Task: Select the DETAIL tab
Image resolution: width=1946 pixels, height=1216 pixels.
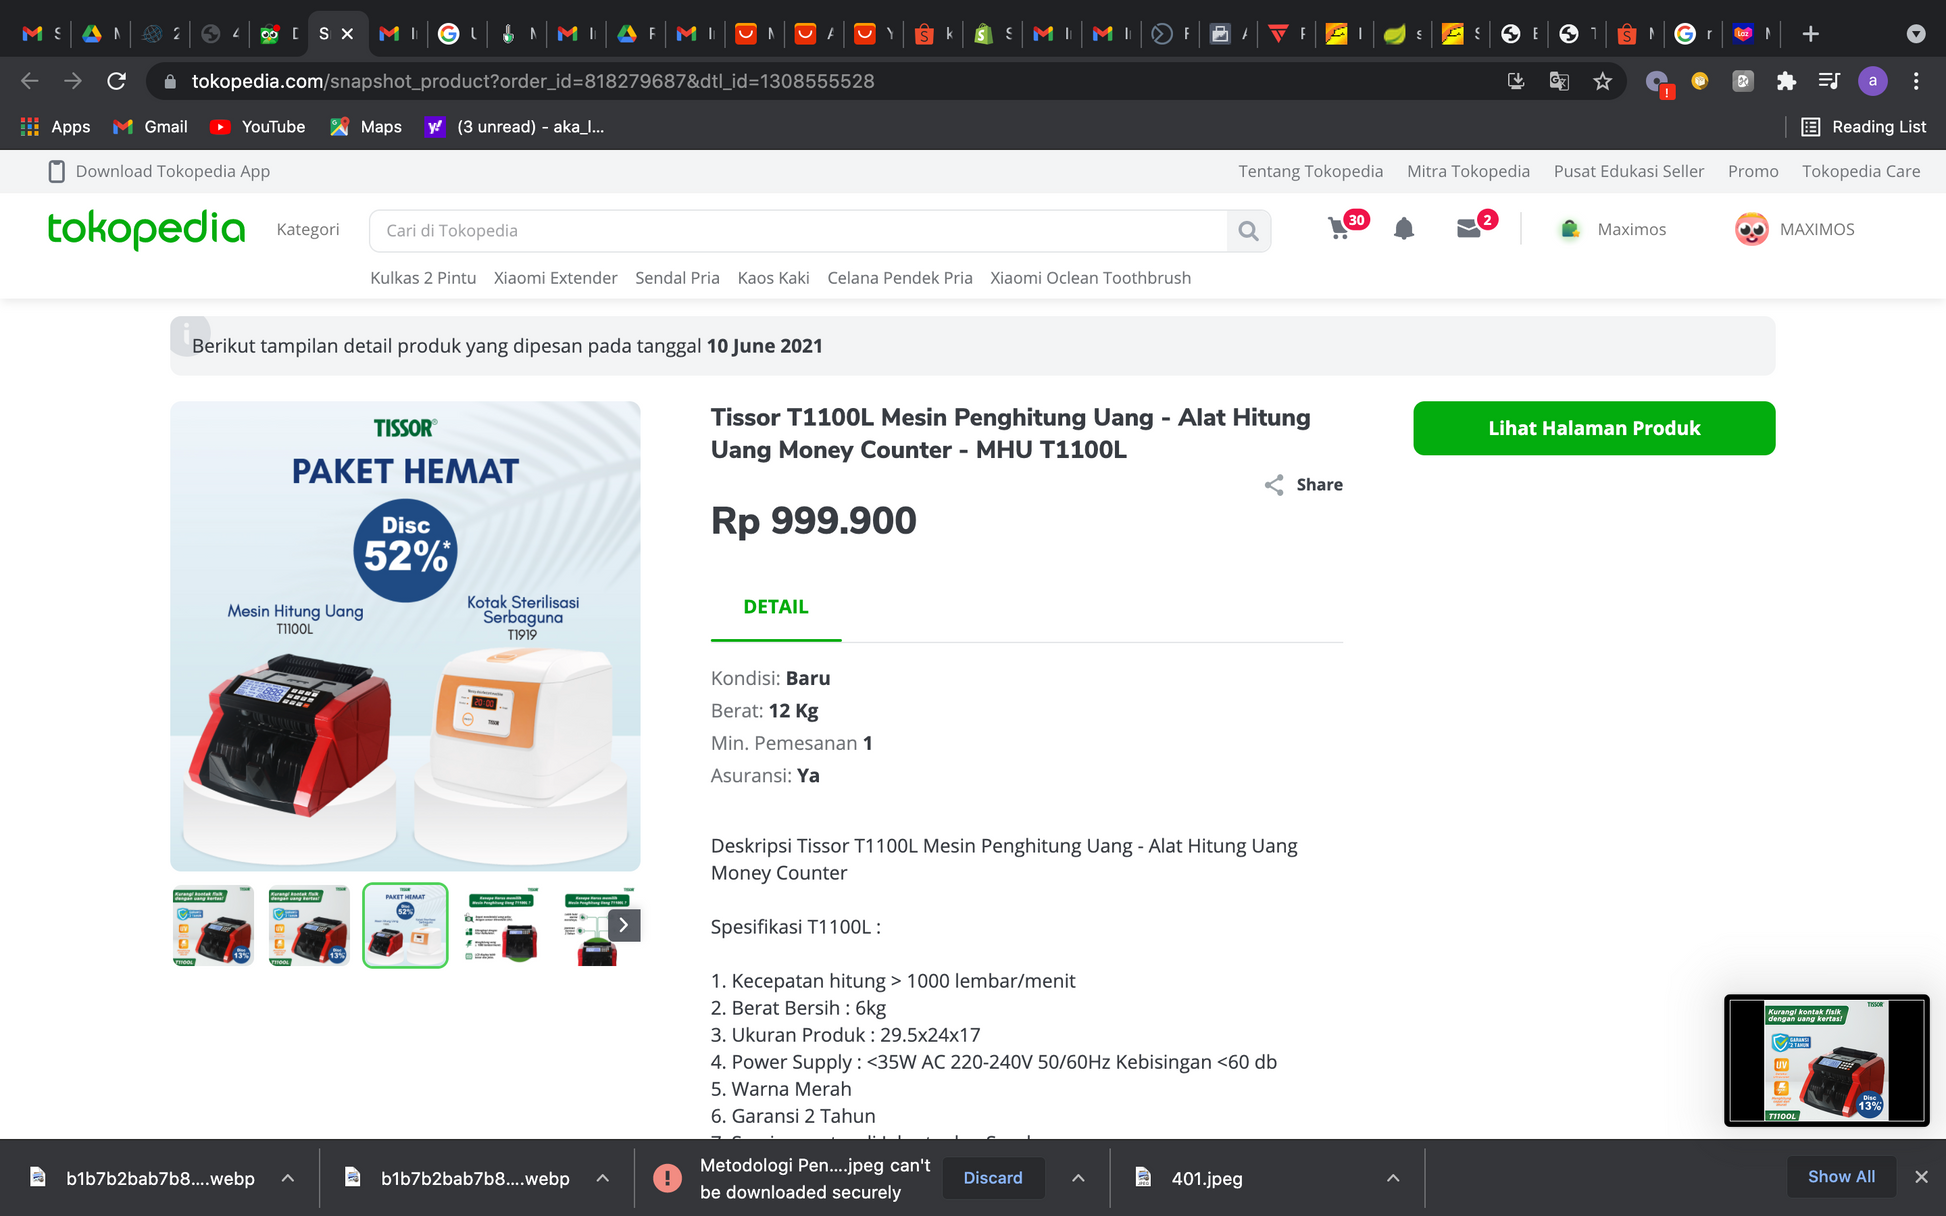Action: tap(775, 607)
